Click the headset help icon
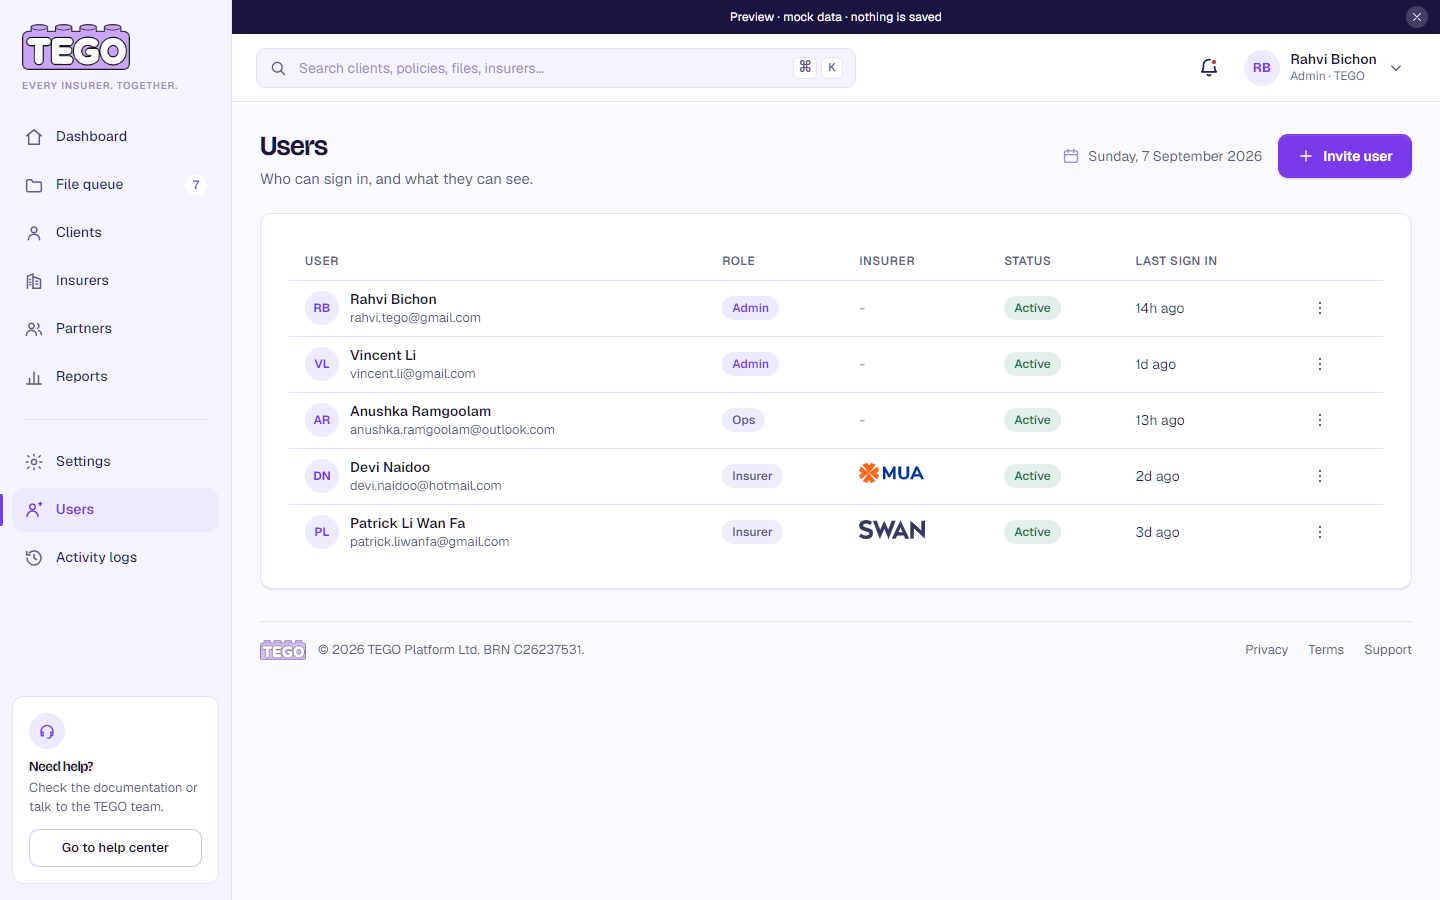The height and width of the screenshot is (900, 1440). point(47,731)
